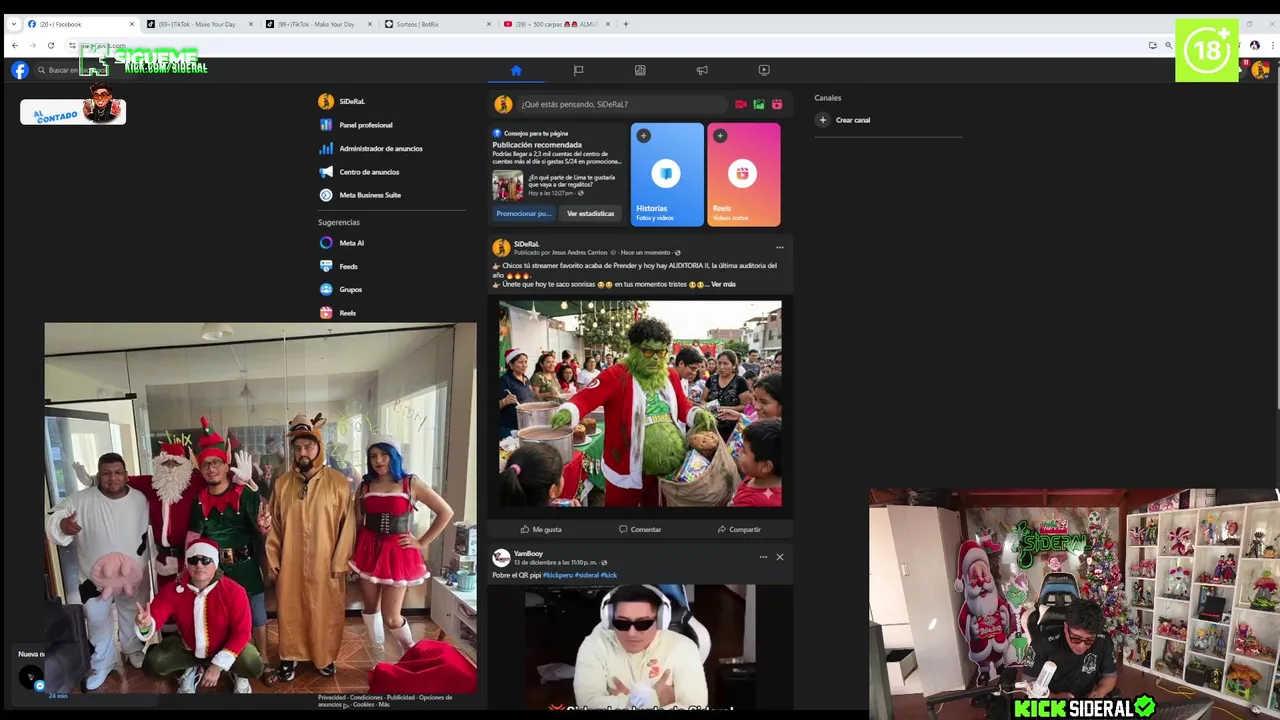1280x720 pixels.
Task: Open the three-dot menu on YamBooy post
Action: 763,557
